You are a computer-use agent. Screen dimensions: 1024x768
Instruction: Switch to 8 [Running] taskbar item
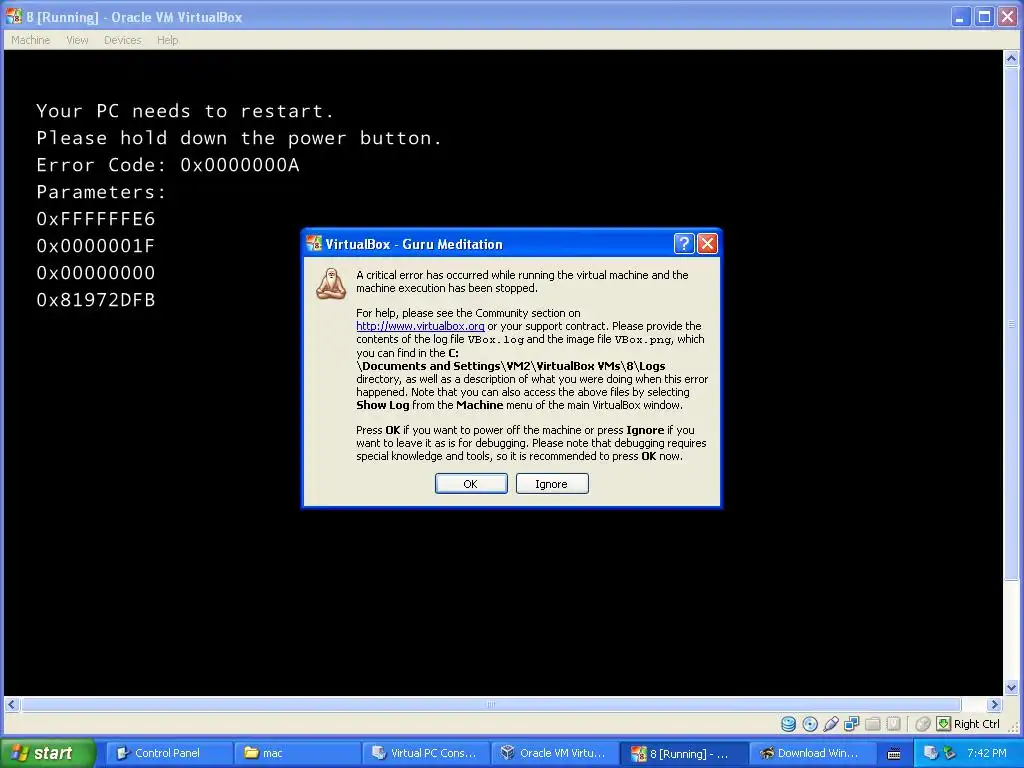point(683,753)
